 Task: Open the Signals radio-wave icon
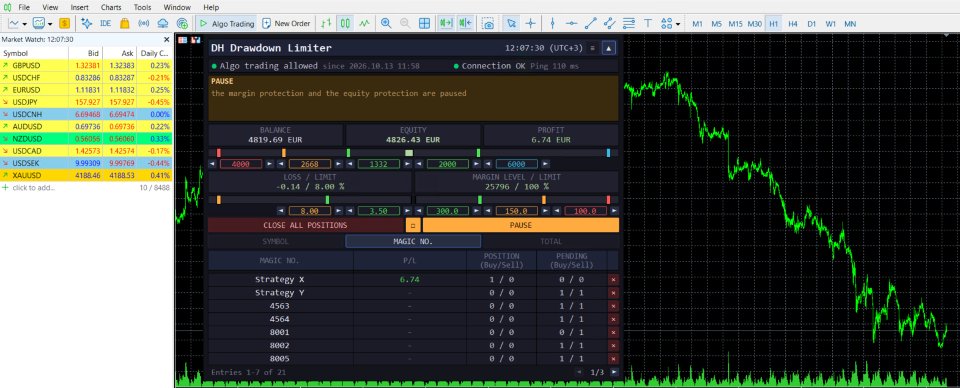144,23
